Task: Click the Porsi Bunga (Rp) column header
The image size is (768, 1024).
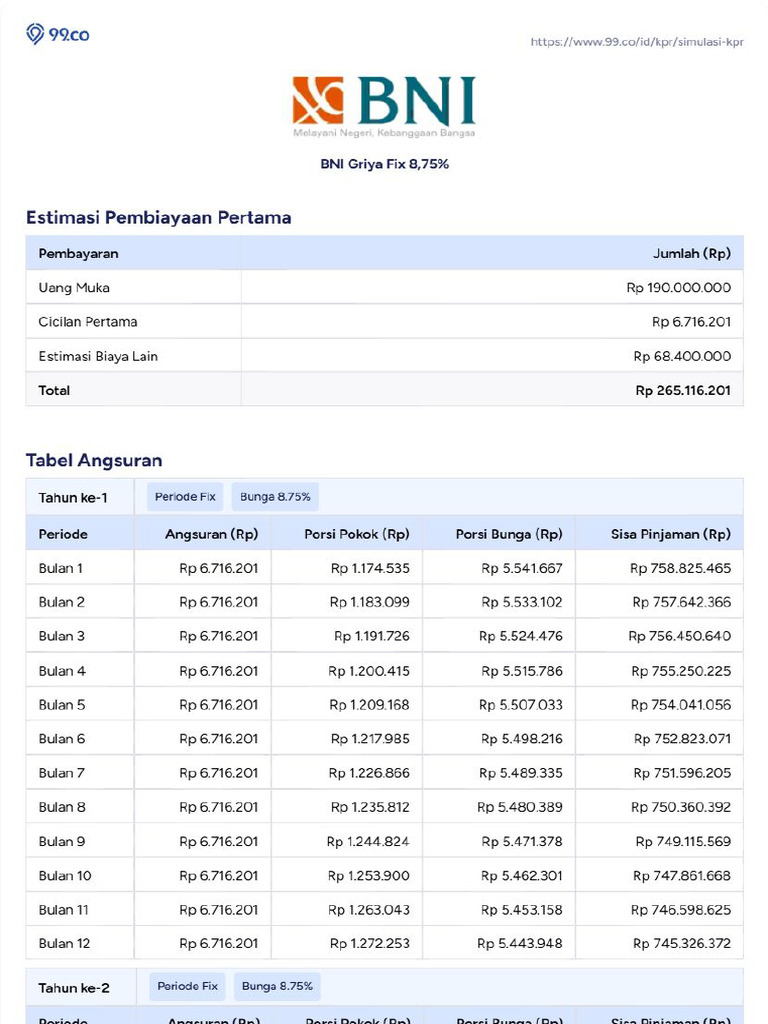Action: [509, 534]
